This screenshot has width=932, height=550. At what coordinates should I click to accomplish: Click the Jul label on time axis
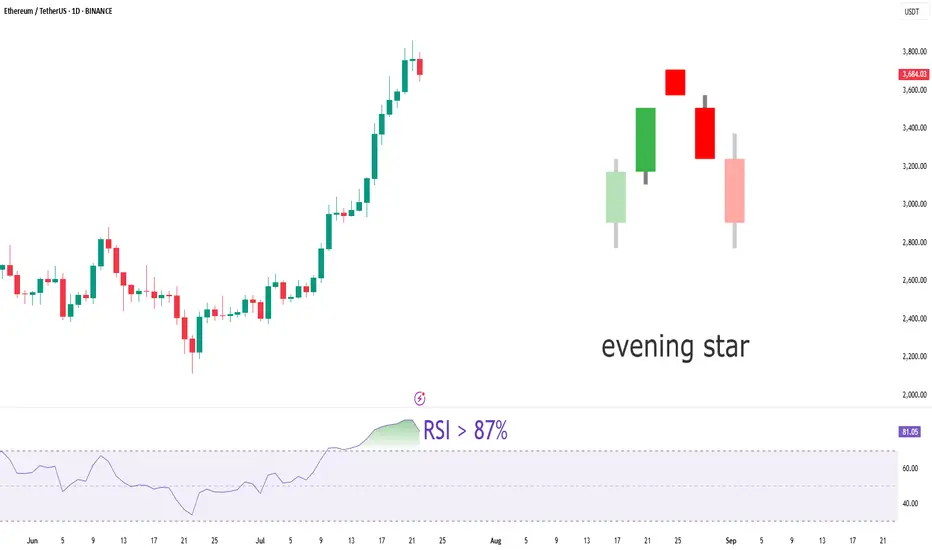point(260,540)
